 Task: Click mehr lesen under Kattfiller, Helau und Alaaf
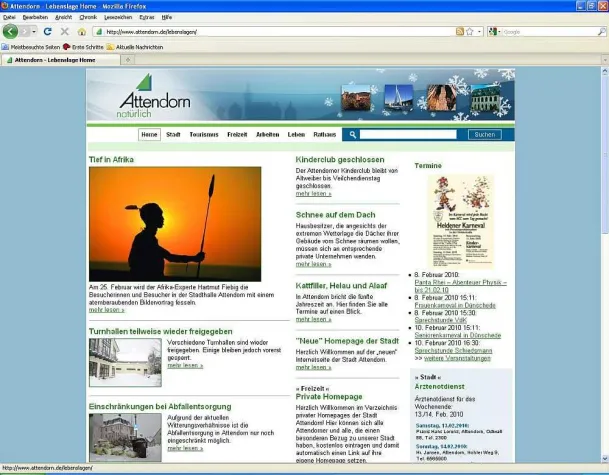point(313,319)
